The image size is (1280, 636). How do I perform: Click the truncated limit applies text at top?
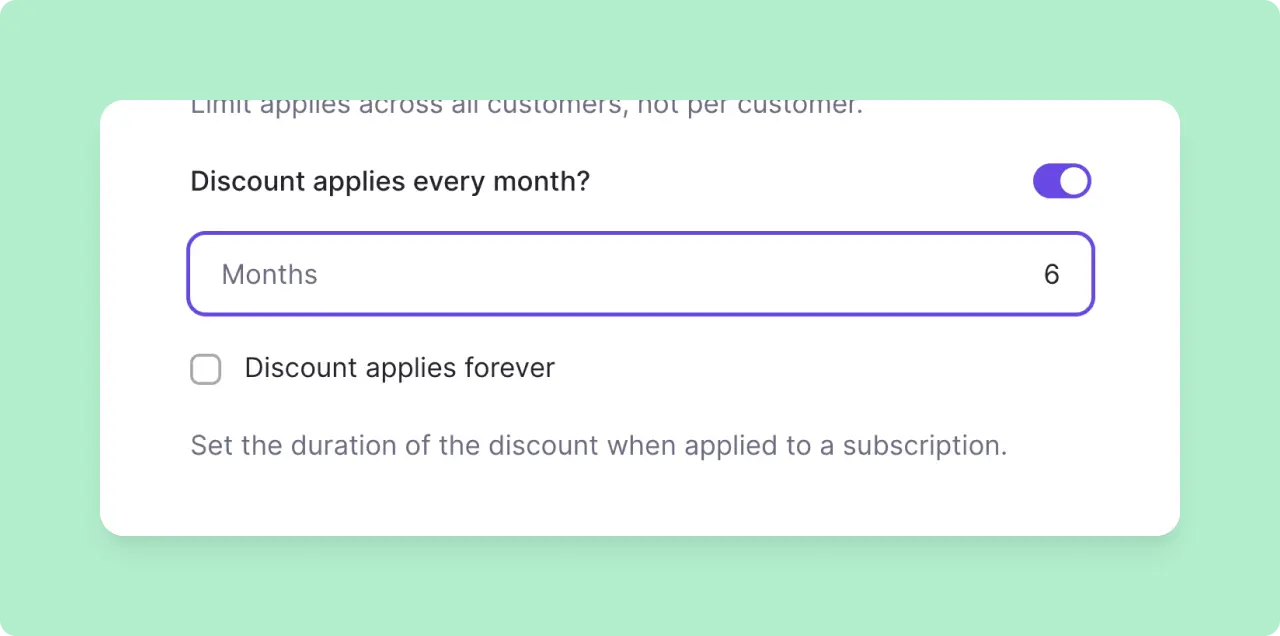pyautogui.click(x=526, y=105)
